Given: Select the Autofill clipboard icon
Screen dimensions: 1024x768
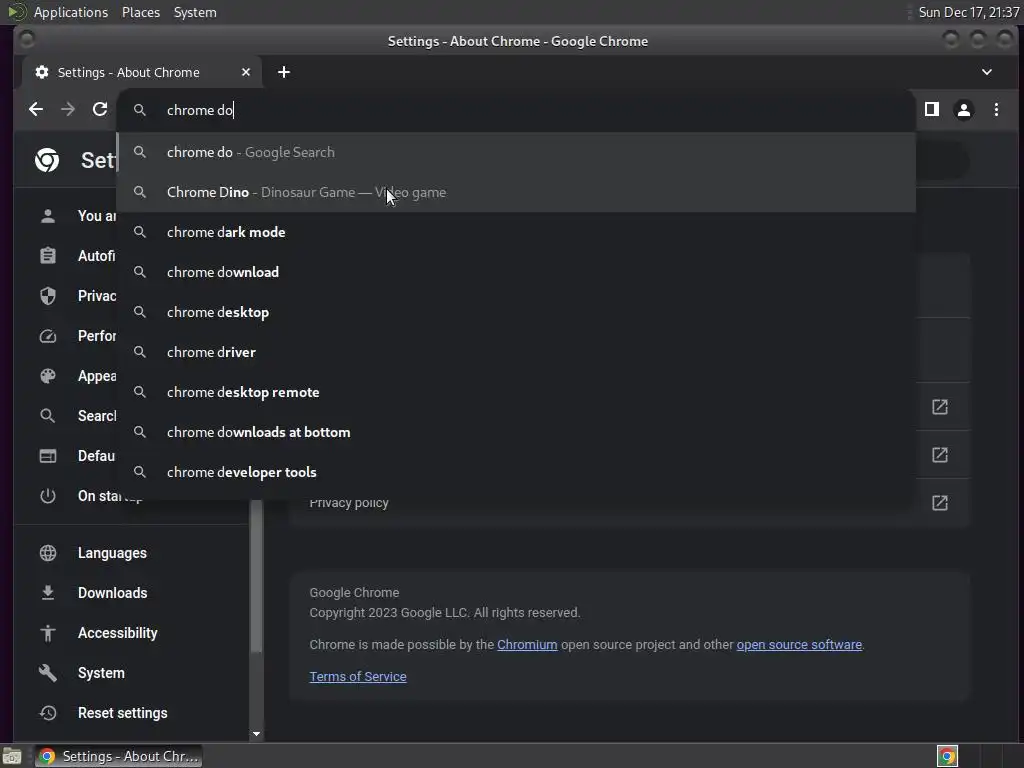Looking at the screenshot, I should click(48, 256).
